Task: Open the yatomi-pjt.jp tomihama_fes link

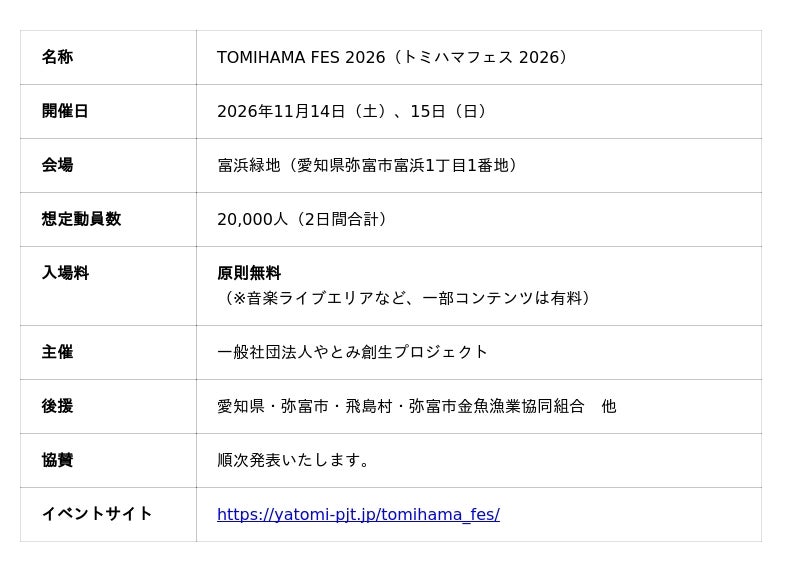Action: 358,514
